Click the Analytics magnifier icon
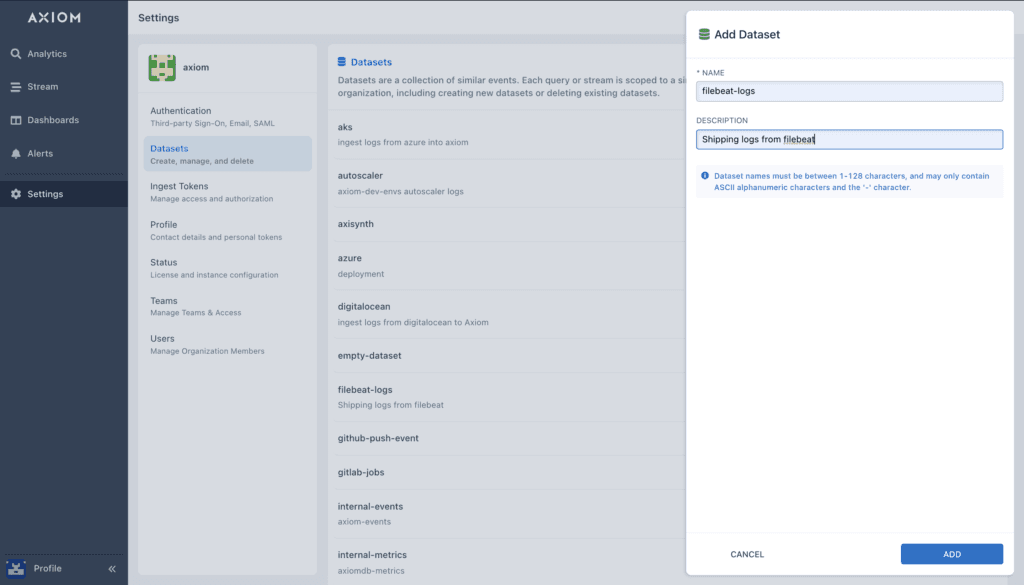Viewport: 1024px width, 585px height. coord(16,54)
